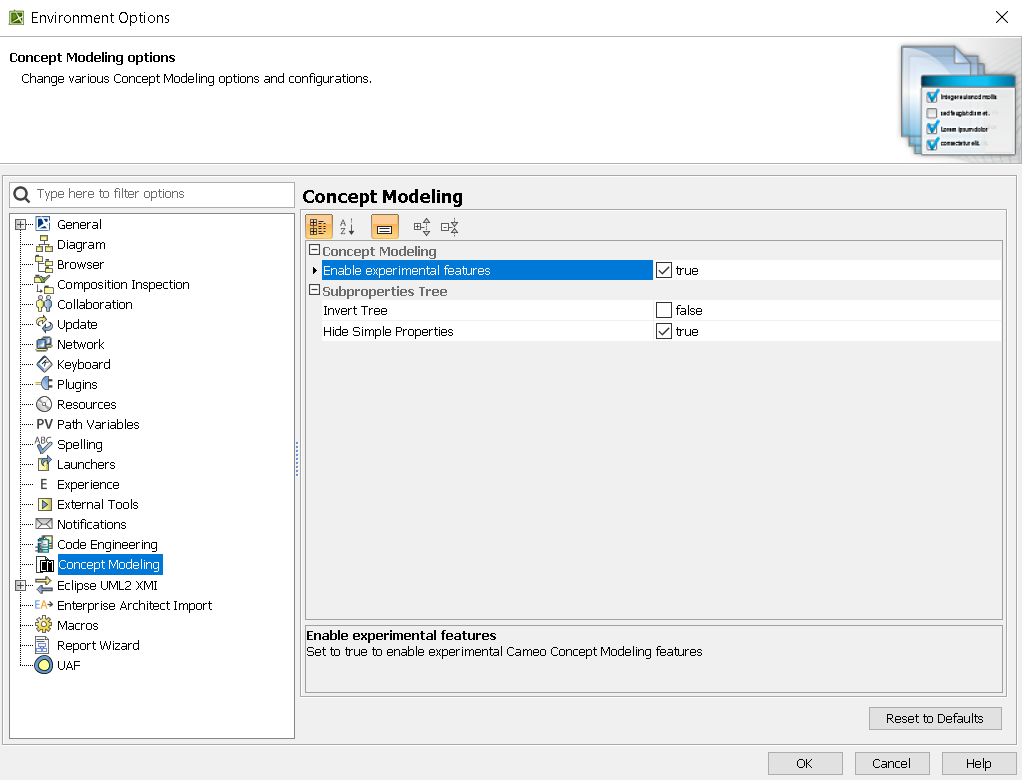Image resolution: width=1022 pixels, height=780 pixels.
Task: Uncheck Enable experimental features checkbox
Action: tap(664, 271)
